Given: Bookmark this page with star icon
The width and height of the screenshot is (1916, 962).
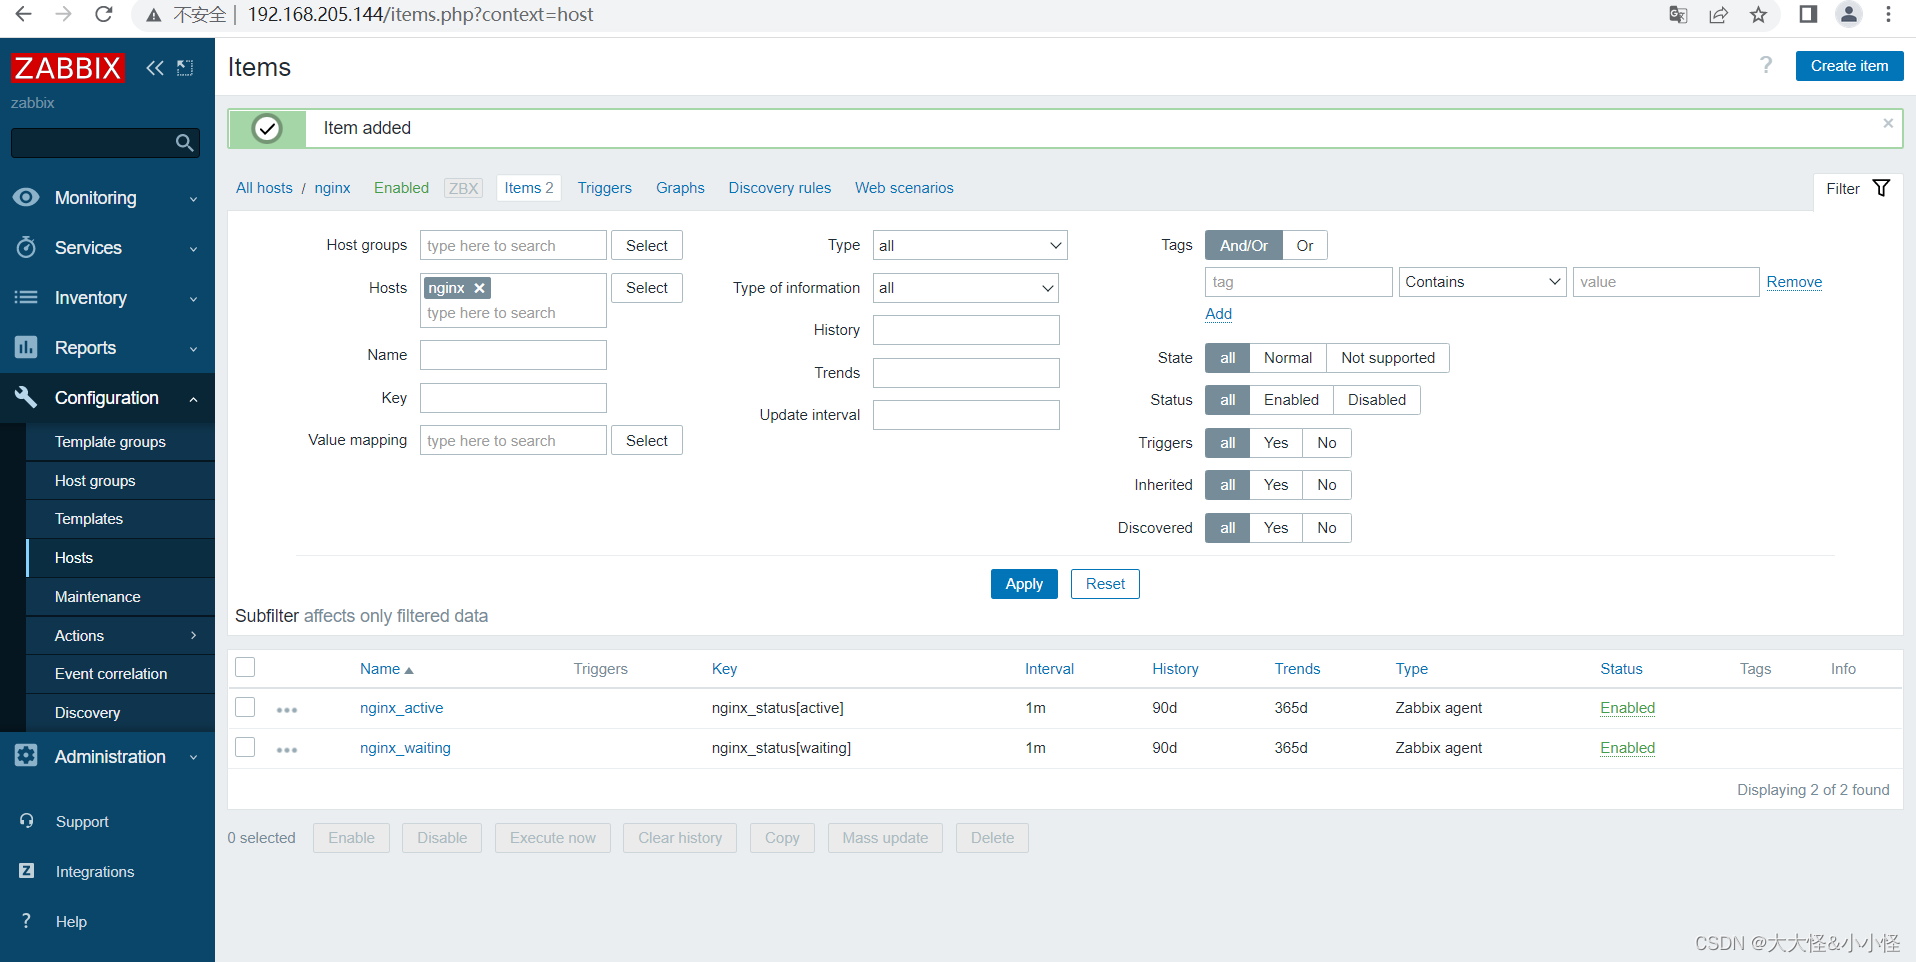Looking at the screenshot, I should (1759, 14).
